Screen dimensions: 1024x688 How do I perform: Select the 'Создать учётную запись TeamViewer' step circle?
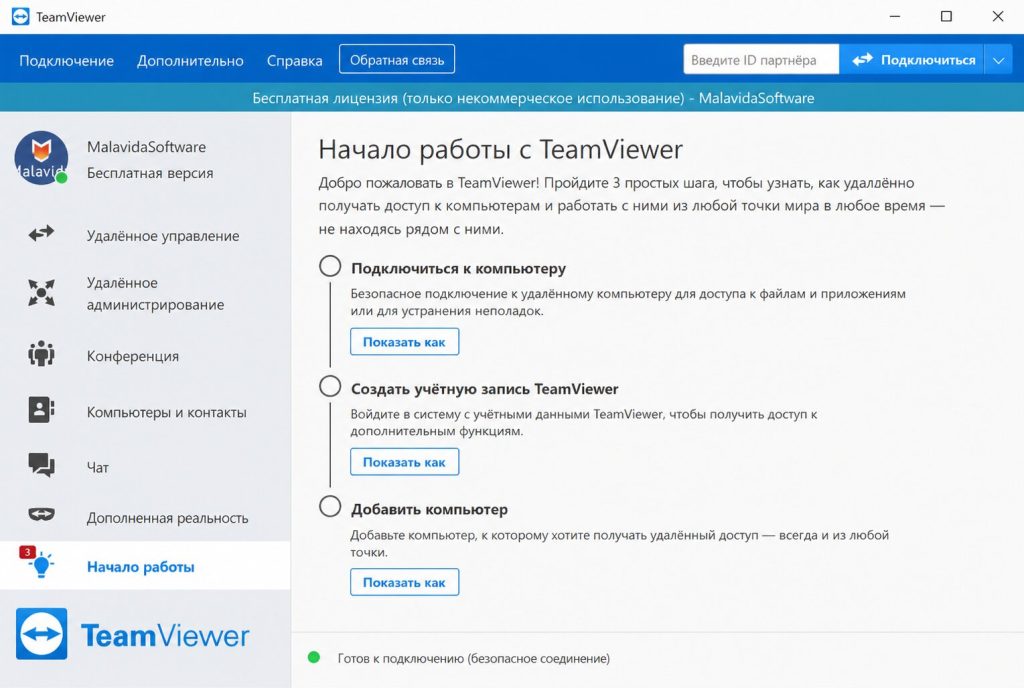coord(330,386)
